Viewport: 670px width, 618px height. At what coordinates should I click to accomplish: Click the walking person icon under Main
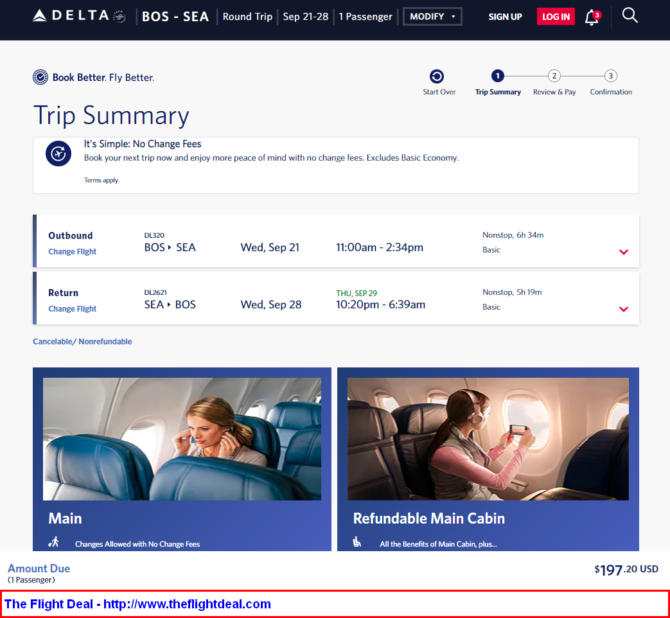pyautogui.click(x=54, y=542)
